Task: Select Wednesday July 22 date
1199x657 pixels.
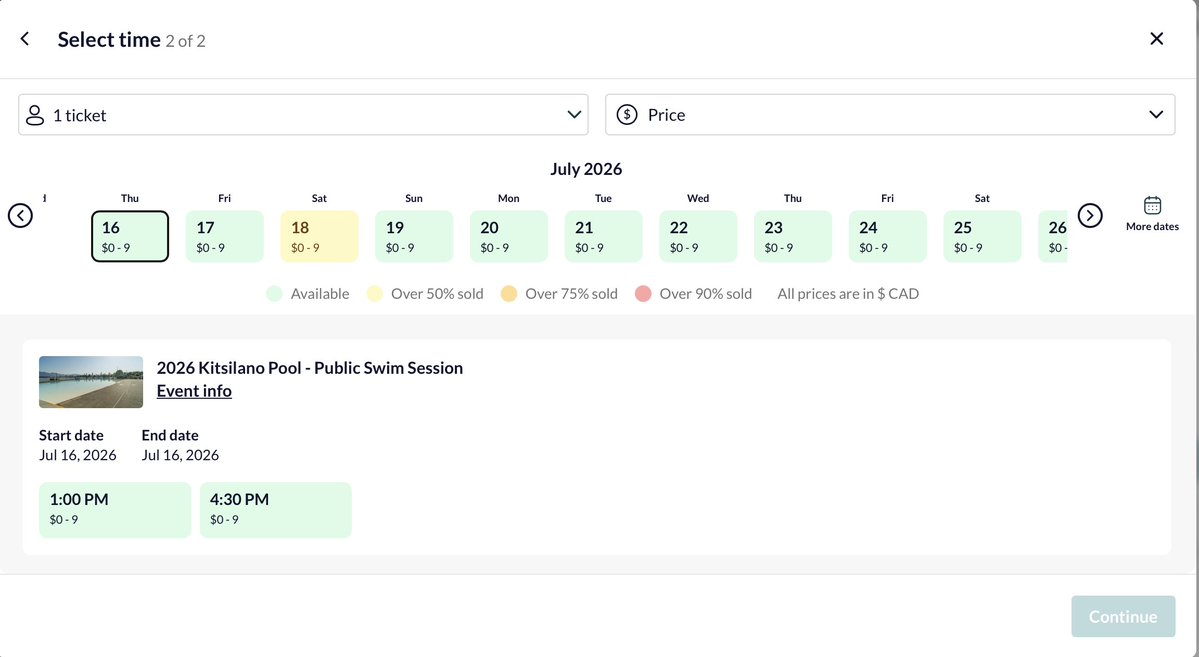Action: 698,236
